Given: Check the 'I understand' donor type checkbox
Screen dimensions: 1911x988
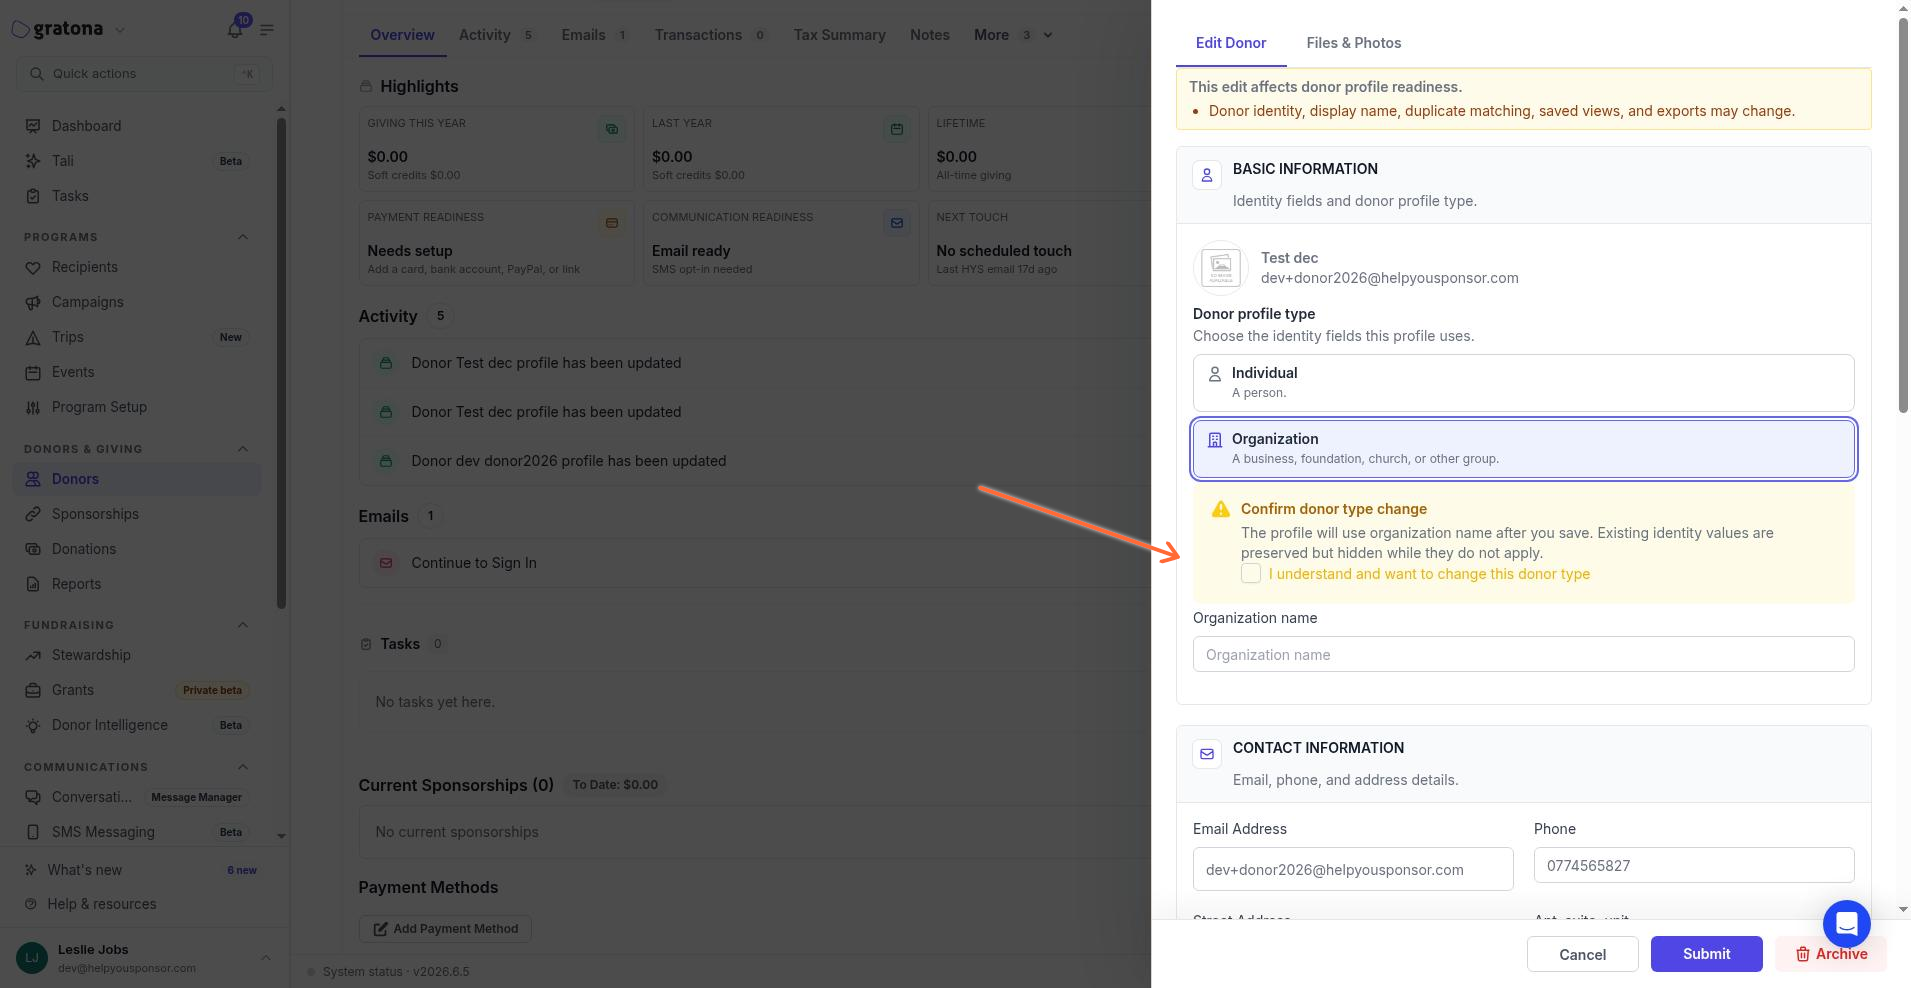Looking at the screenshot, I should [x=1251, y=573].
